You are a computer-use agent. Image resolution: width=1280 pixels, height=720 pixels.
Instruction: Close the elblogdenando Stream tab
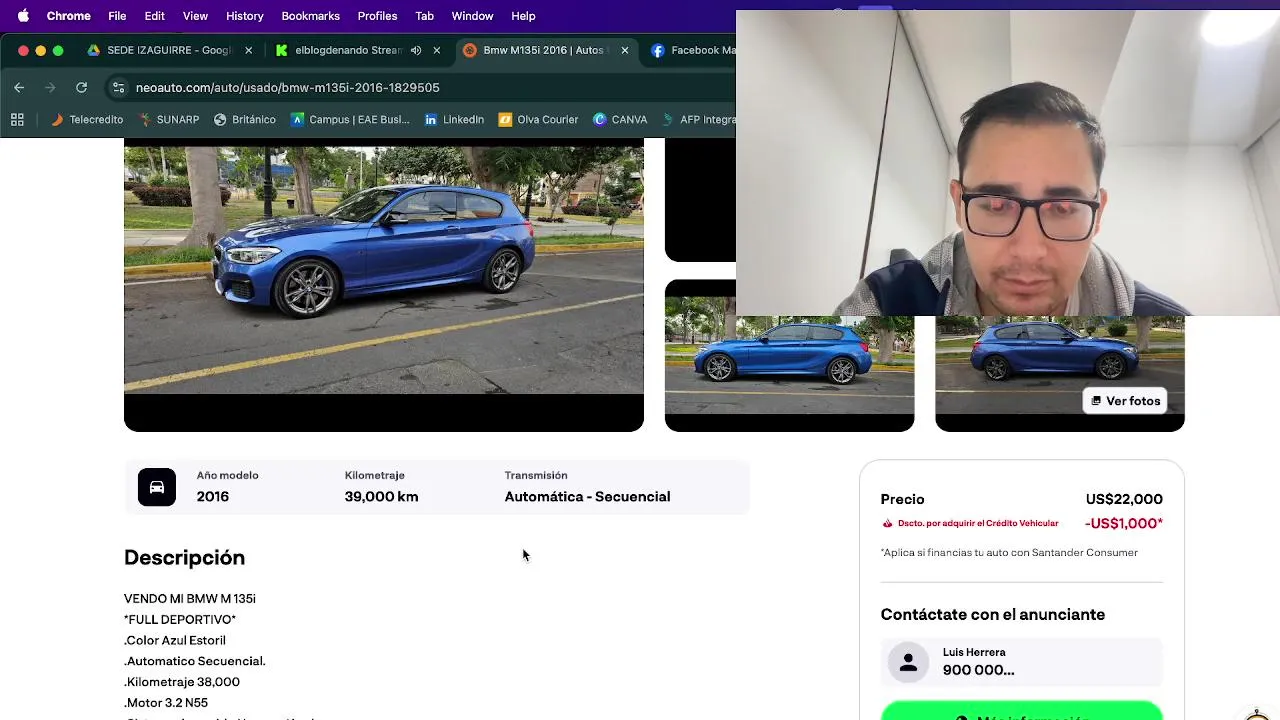click(x=436, y=50)
